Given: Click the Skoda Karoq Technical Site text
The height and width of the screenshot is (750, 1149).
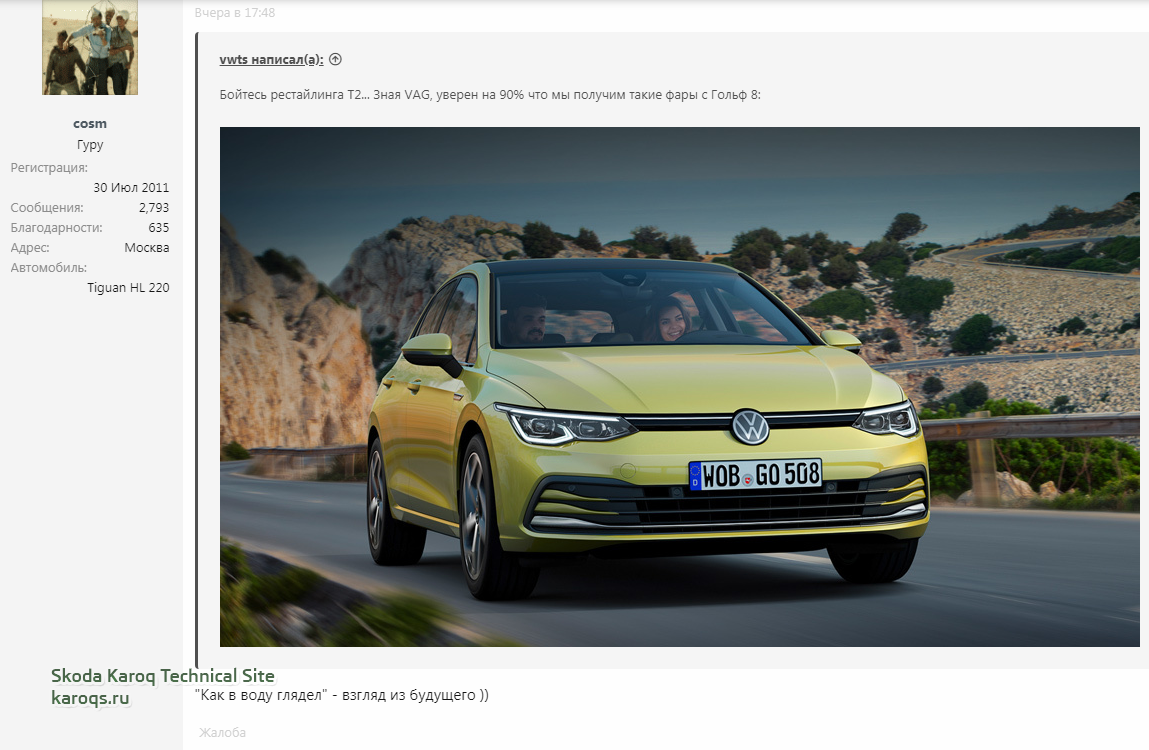Looking at the screenshot, I should pyautogui.click(x=162, y=677).
